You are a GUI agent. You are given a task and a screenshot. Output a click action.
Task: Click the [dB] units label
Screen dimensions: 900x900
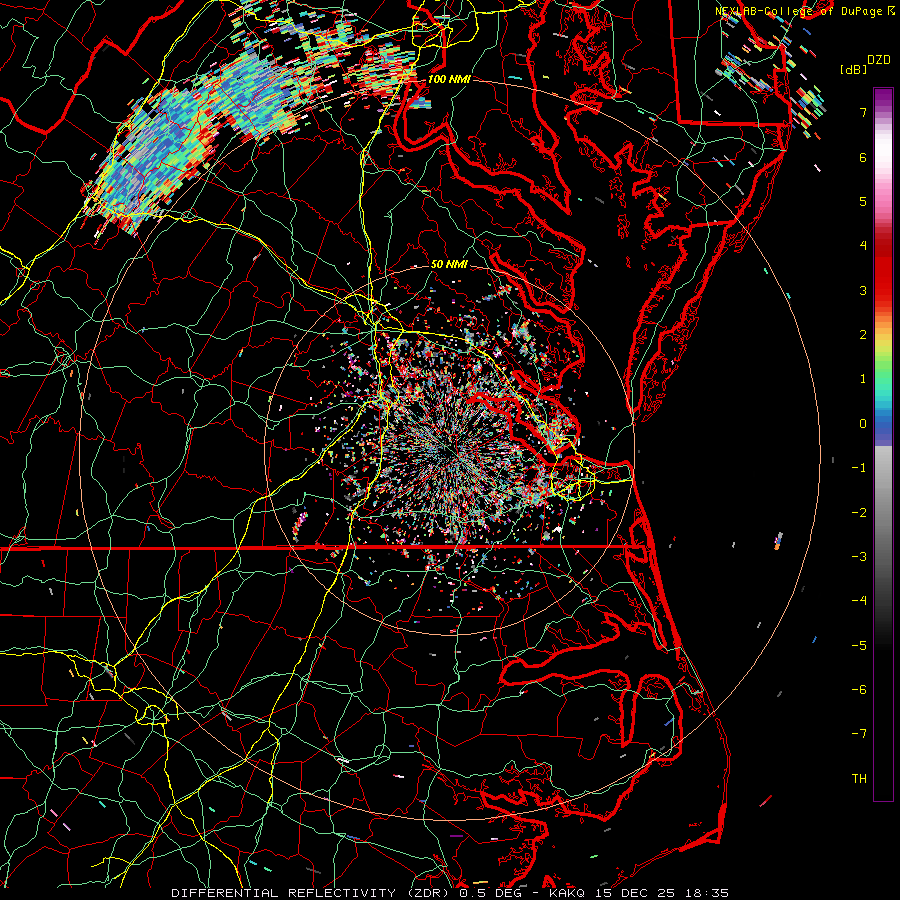tap(853, 69)
